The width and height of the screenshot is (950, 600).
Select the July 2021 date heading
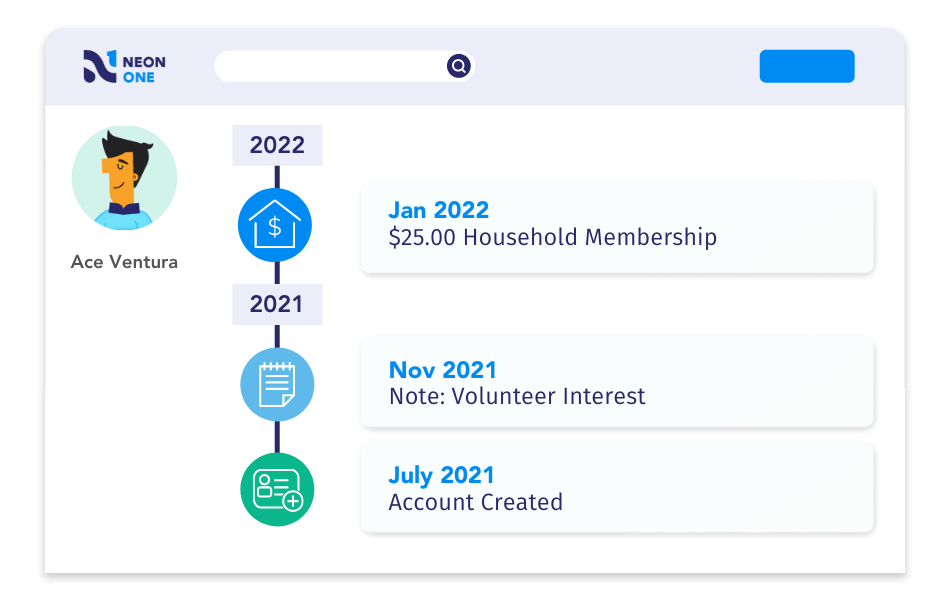pos(442,475)
